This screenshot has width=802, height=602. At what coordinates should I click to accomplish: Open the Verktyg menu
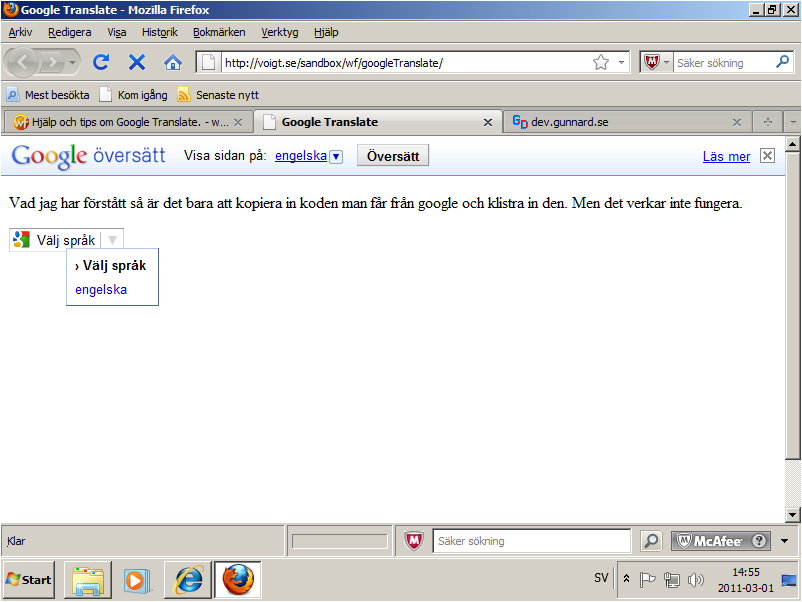[279, 32]
